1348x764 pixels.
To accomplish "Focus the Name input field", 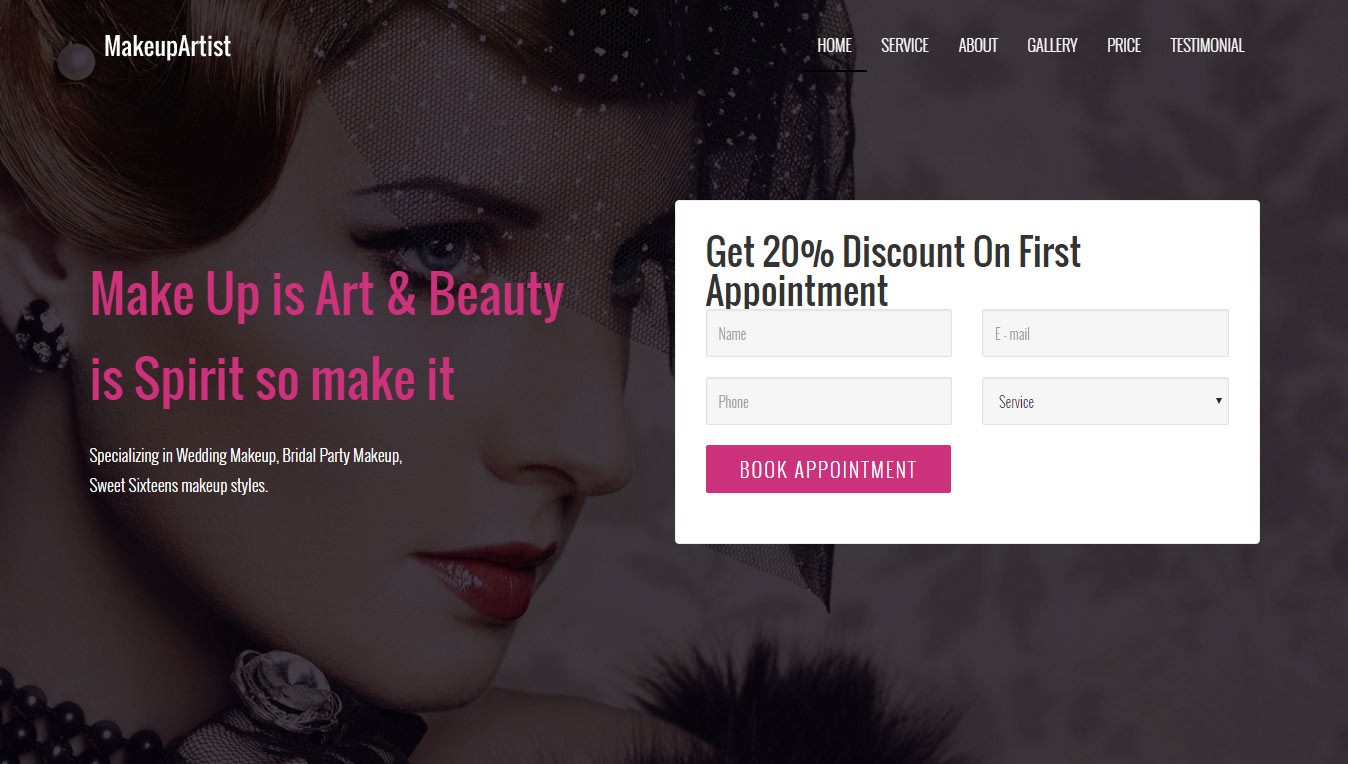I will [x=828, y=333].
